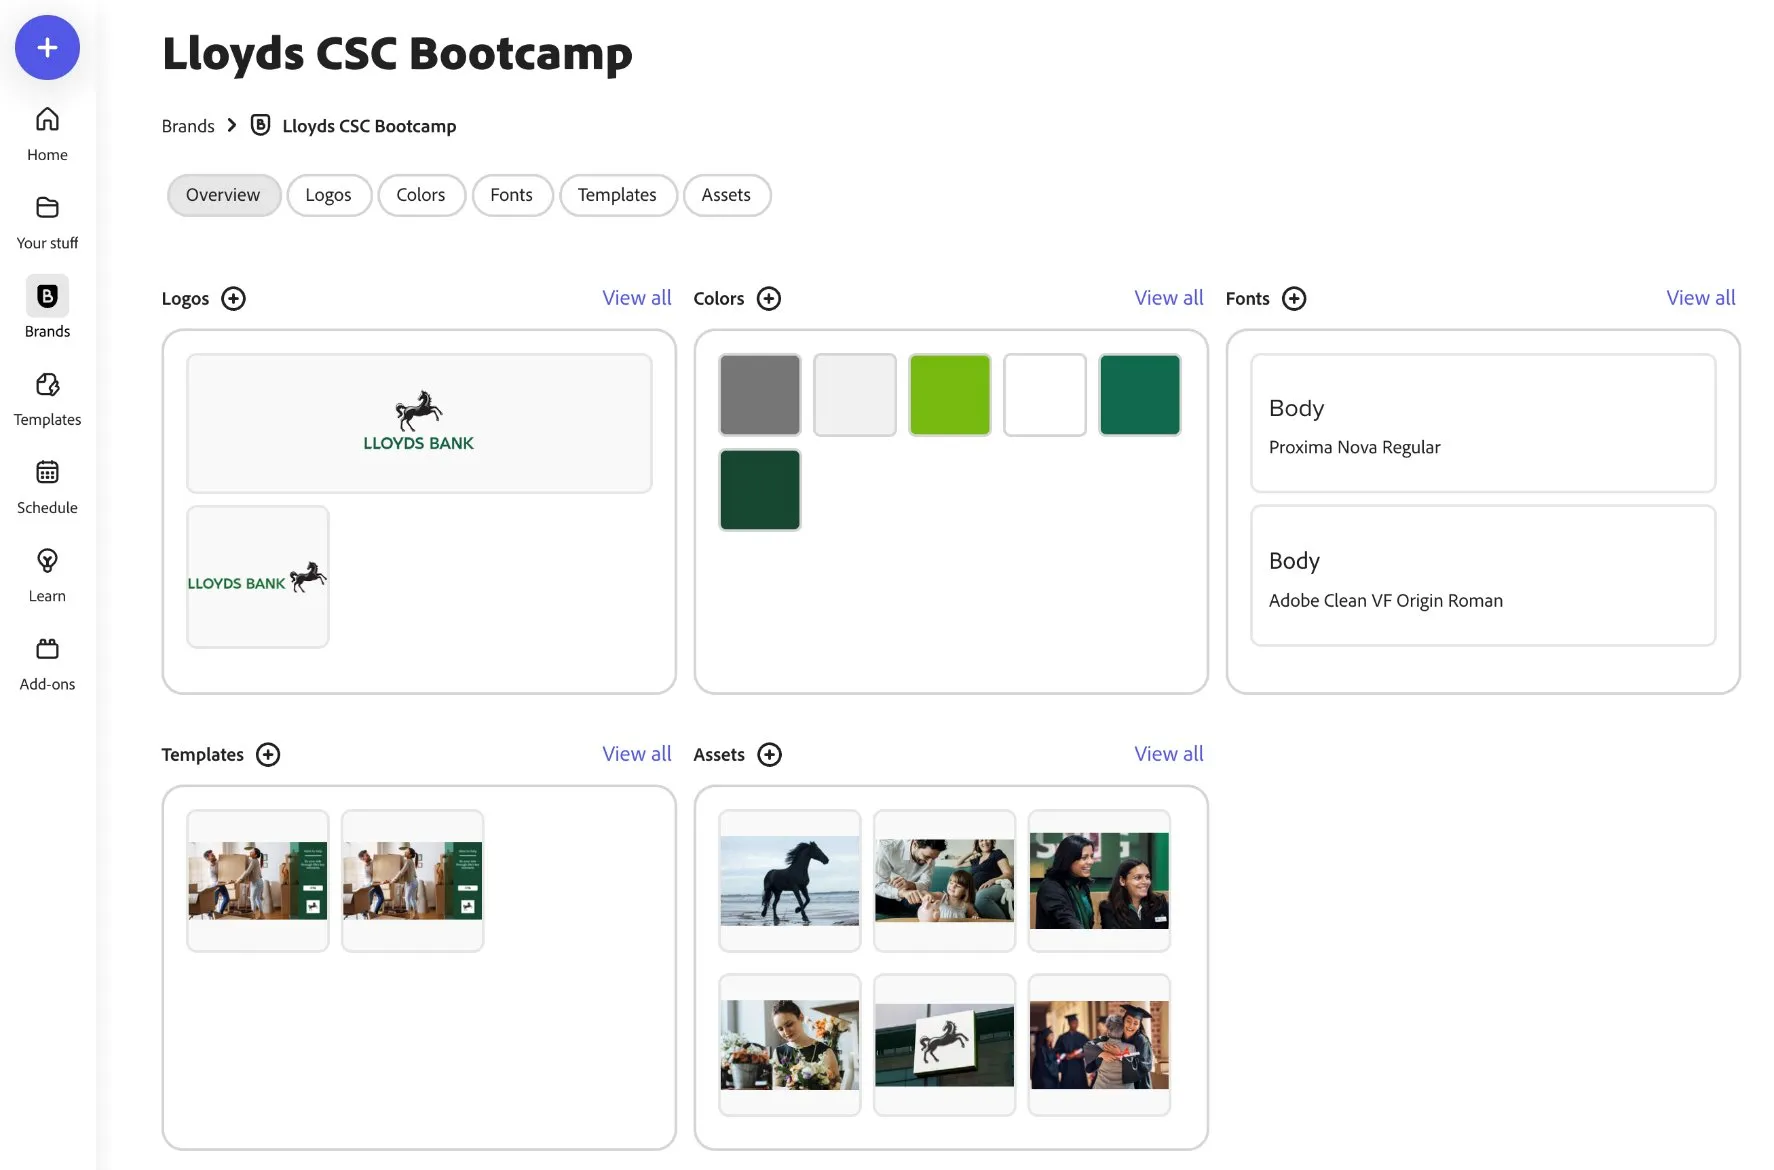The width and height of the screenshot is (1774, 1170).
Task: Open the horizontal Lloyds Bank logo
Action: click(x=258, y=577)
